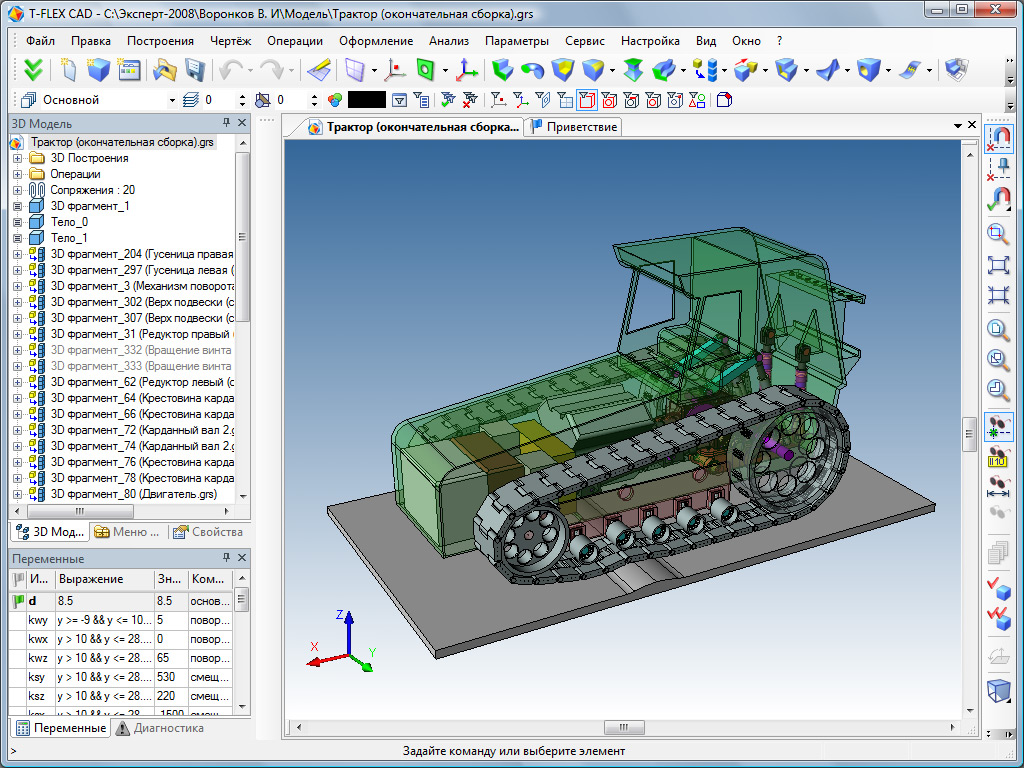
Task: Toggle the green-check magnet snap option
Action: point(998,200)
